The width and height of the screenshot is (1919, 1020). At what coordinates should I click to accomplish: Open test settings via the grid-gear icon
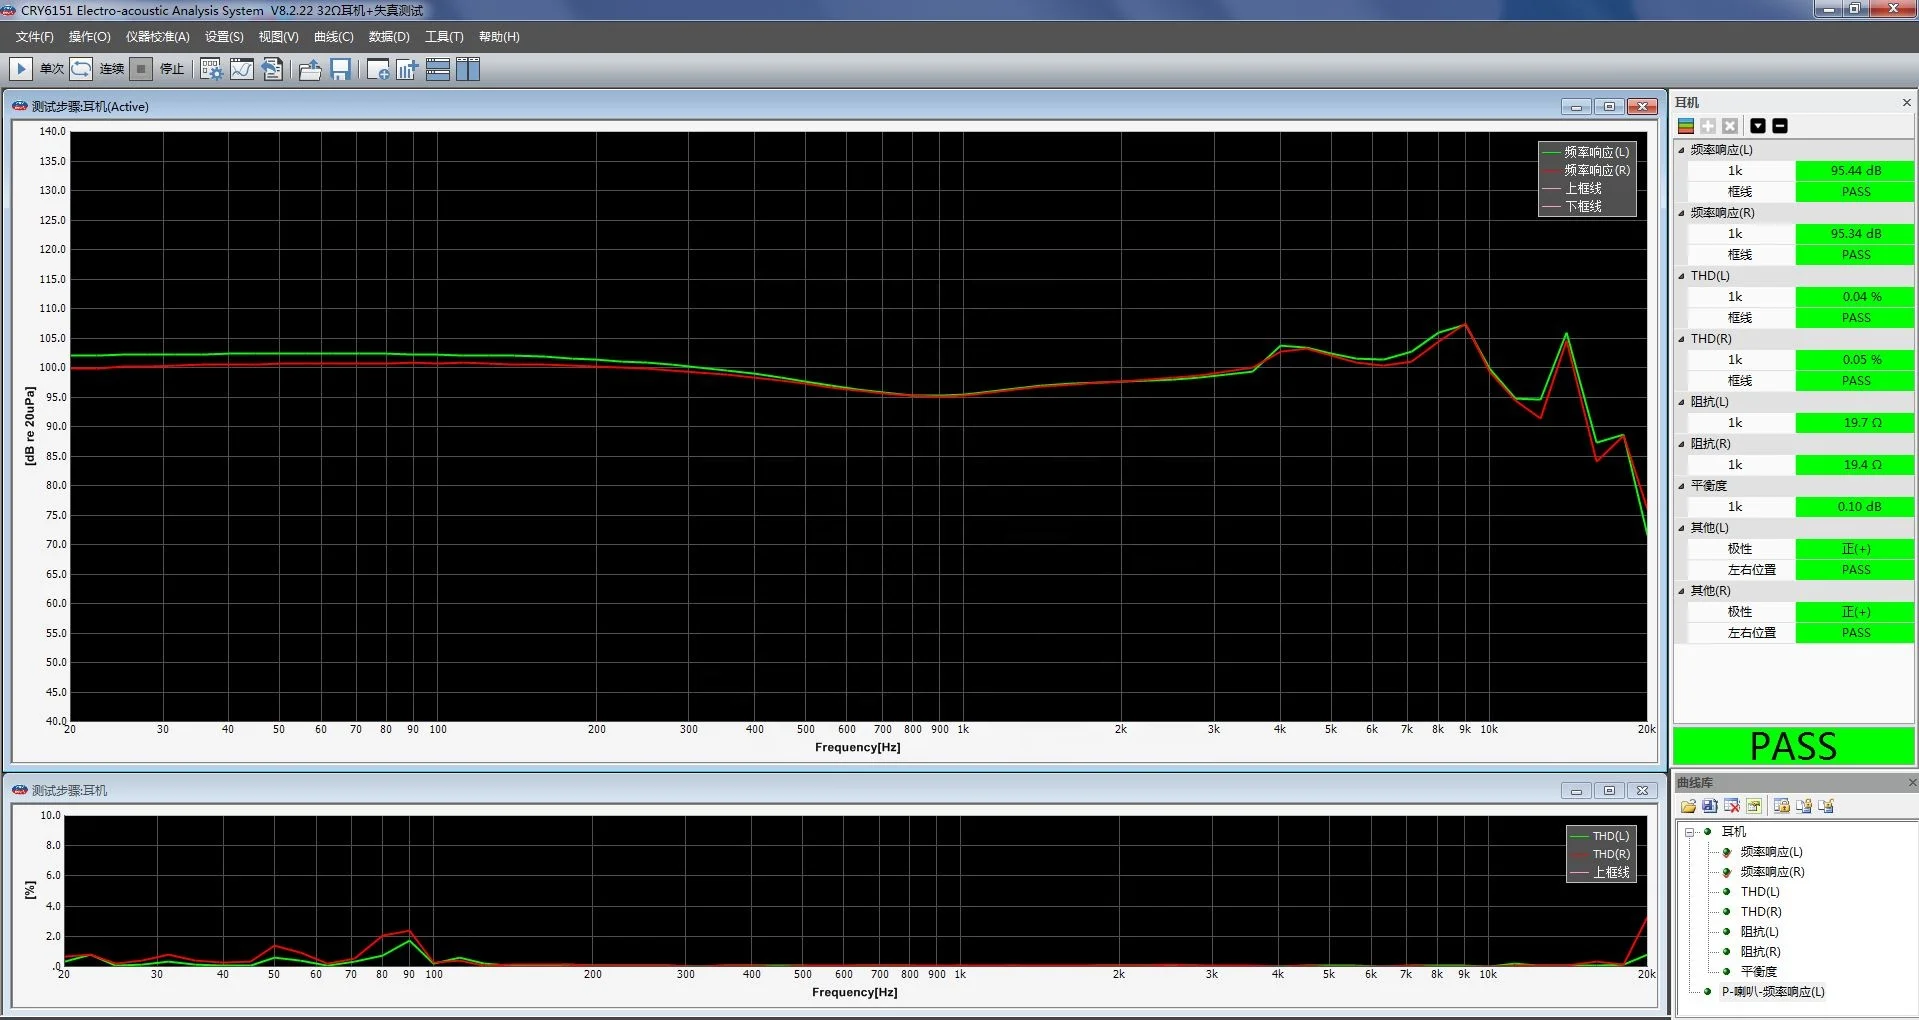[211, 69]
